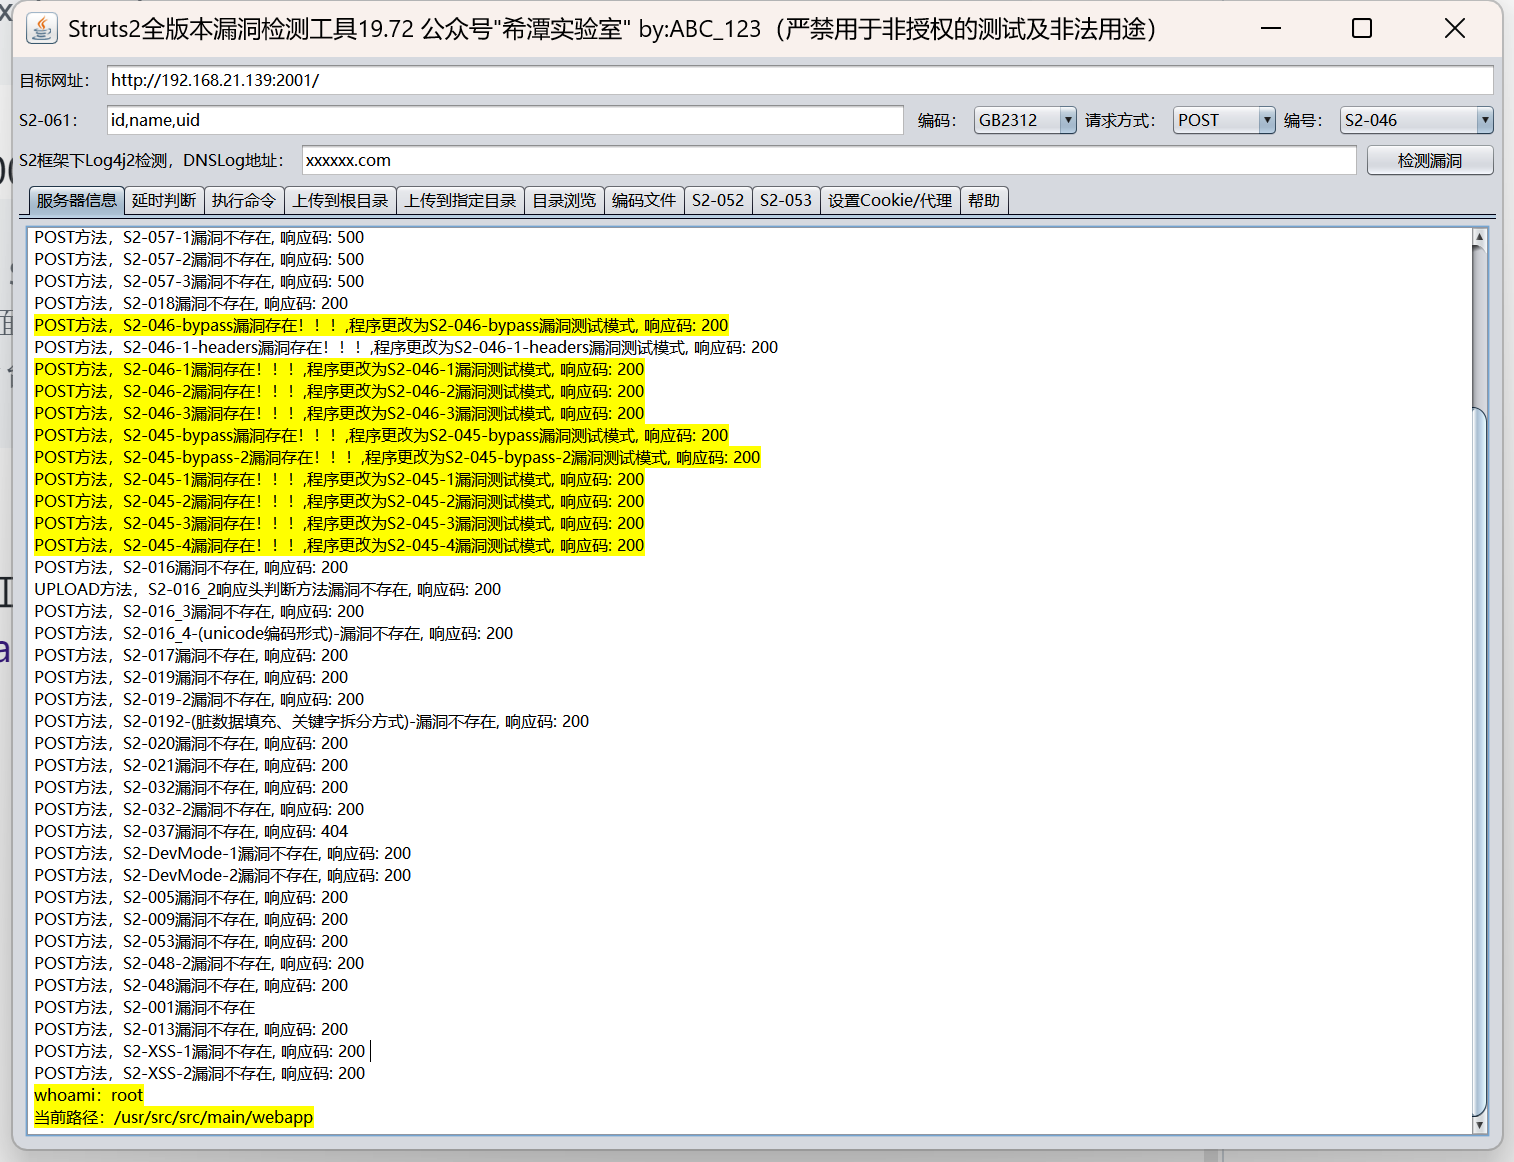Click the Java application icon in title bar
The image size is (1514, 1162).
41,28
